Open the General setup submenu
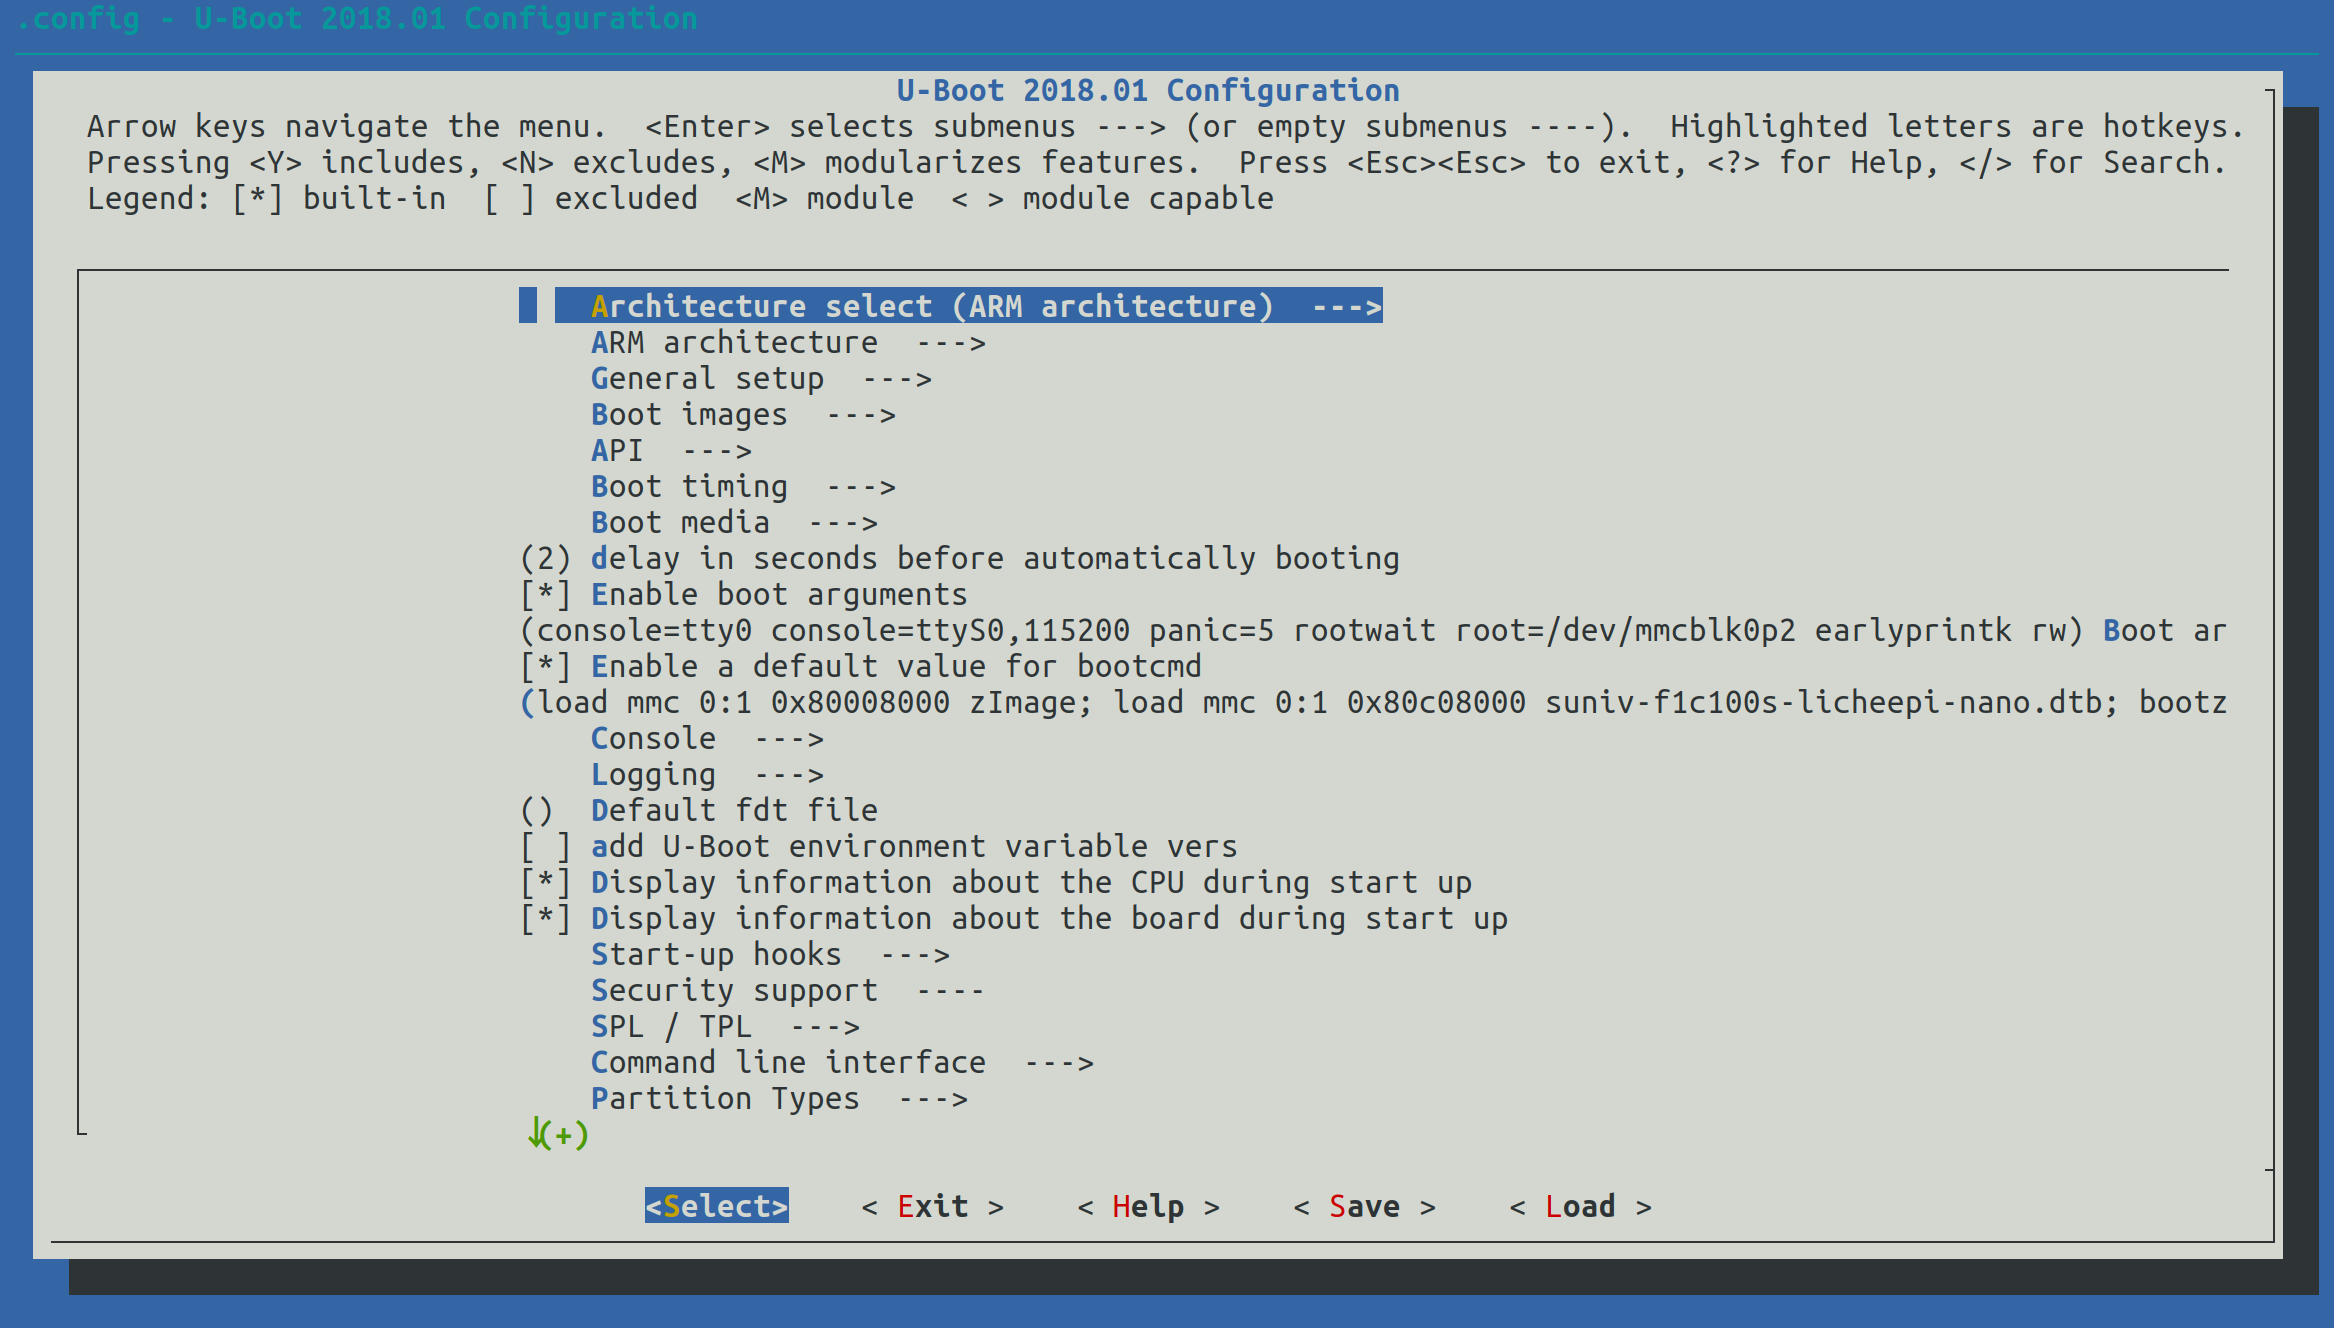 tap(707, 378)
